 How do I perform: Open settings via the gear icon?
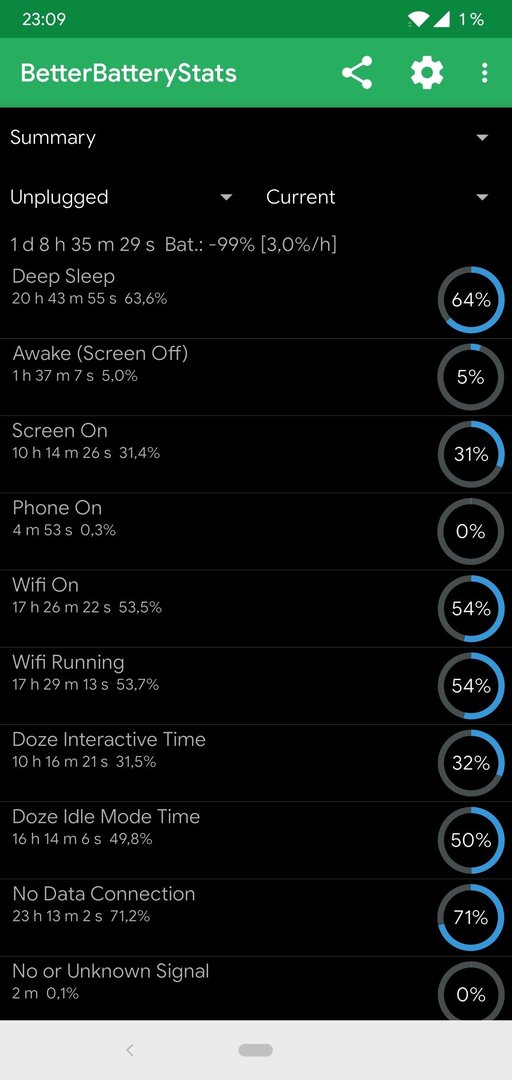point(427,72)
